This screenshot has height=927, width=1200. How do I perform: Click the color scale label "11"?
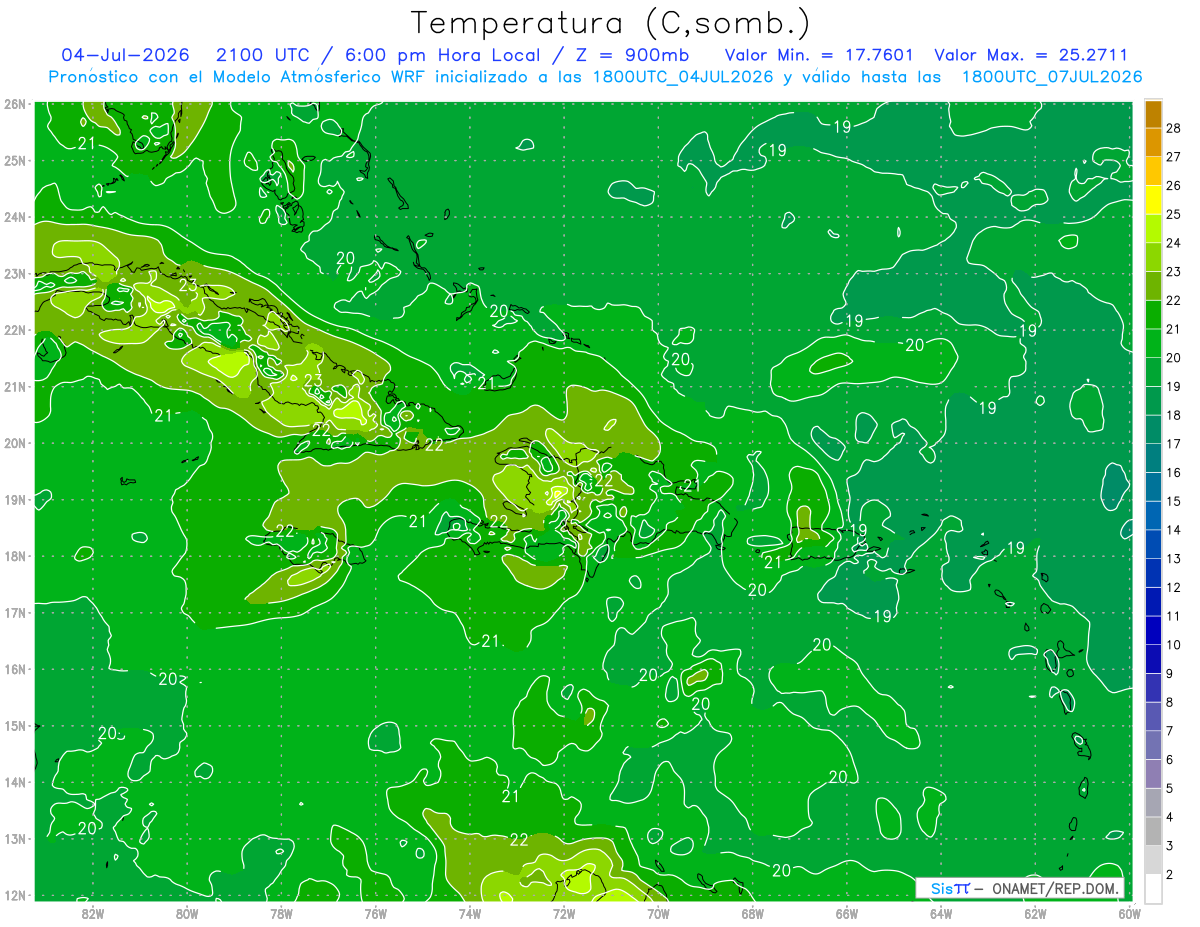pyautogui.click(x=1174, y=616)
